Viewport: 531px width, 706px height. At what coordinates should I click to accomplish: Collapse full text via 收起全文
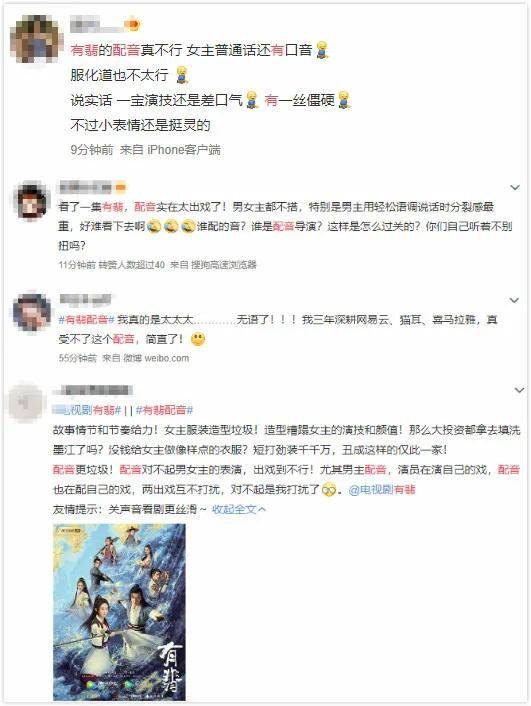point(239,509)
